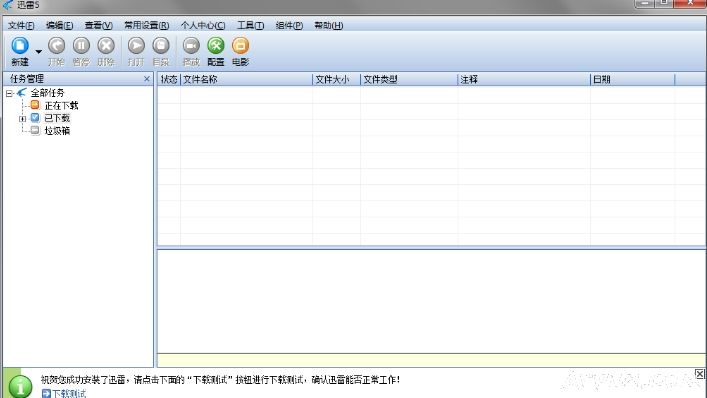Select 正在下载 in the task tree
The image size is (707, 398).
click(x=61, y=105)
